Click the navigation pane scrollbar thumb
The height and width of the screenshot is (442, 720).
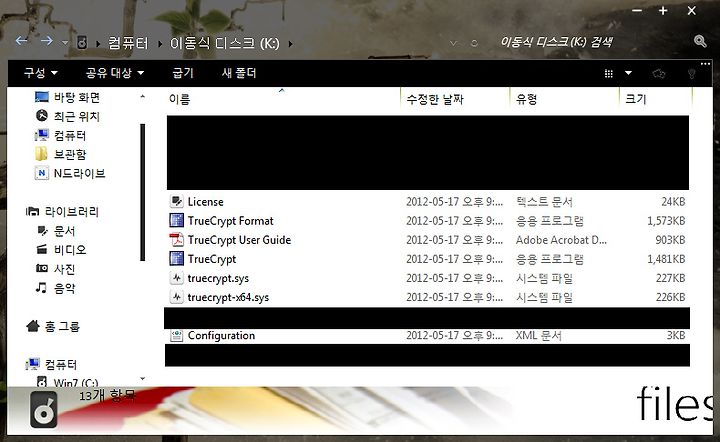(142, 192)
